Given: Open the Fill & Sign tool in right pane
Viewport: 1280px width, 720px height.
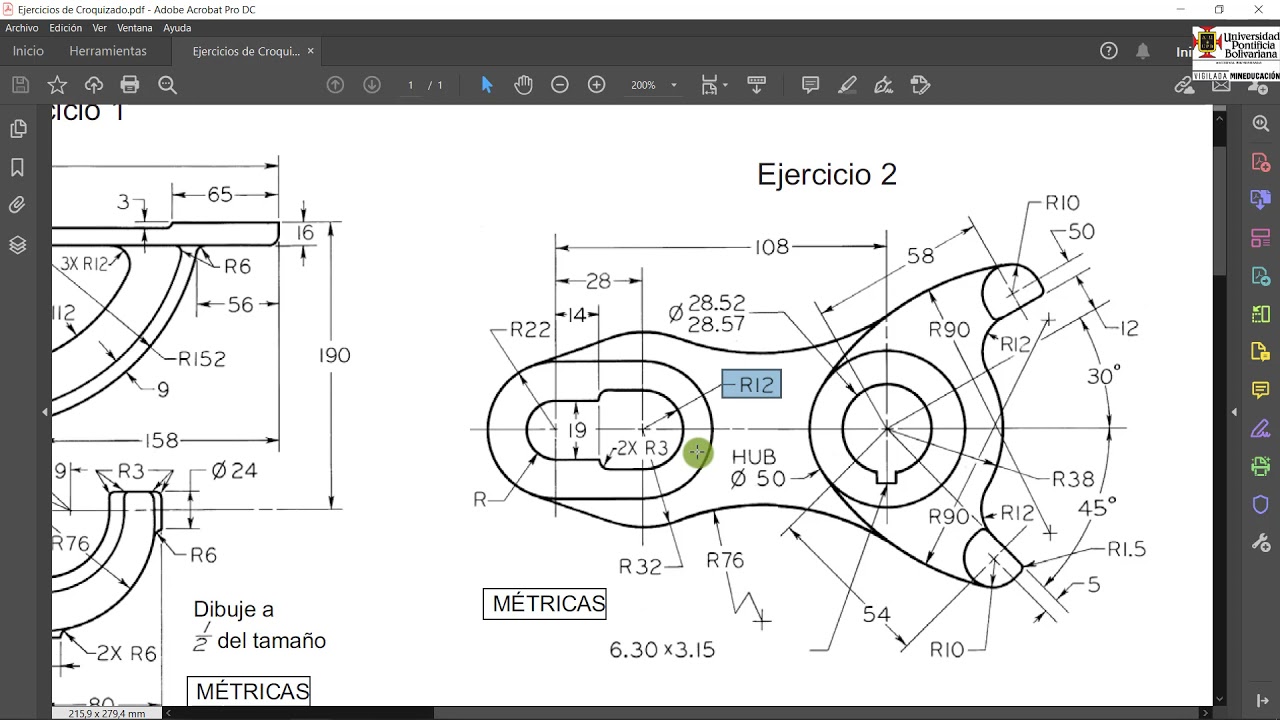Looking at the screenshot, I should [1260, 428].
